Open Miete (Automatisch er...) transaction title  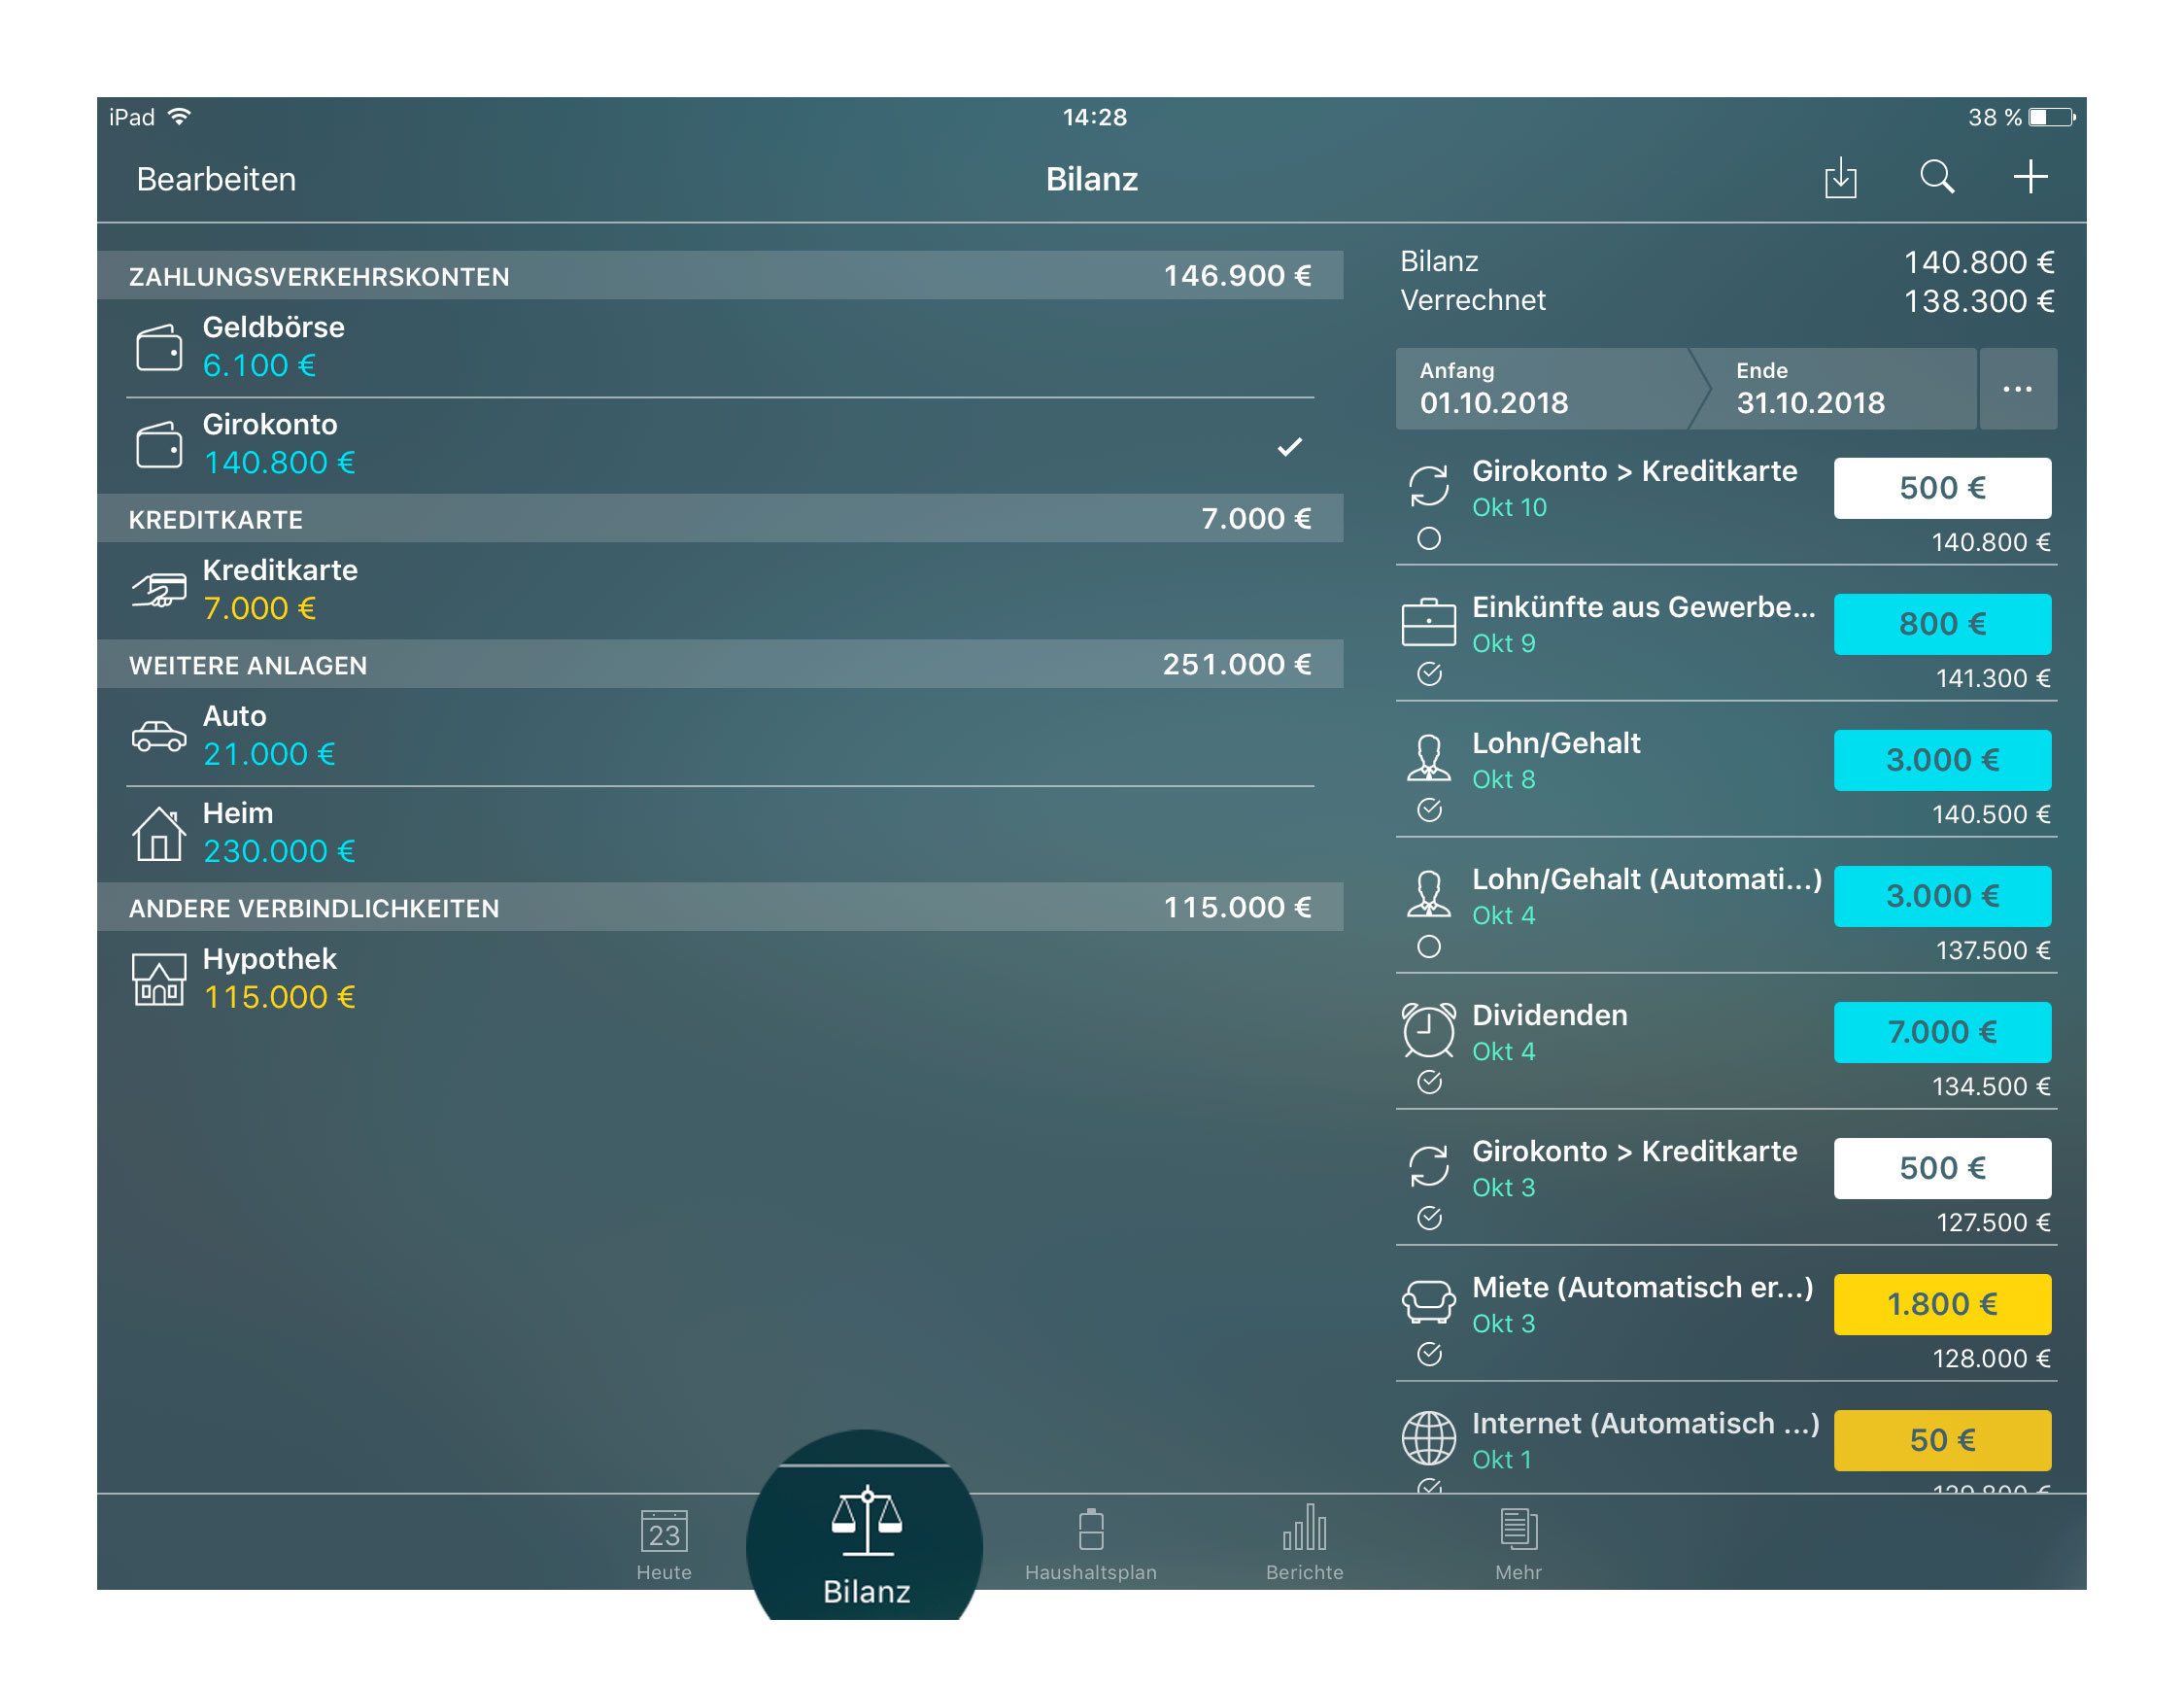[1642, 1287]
